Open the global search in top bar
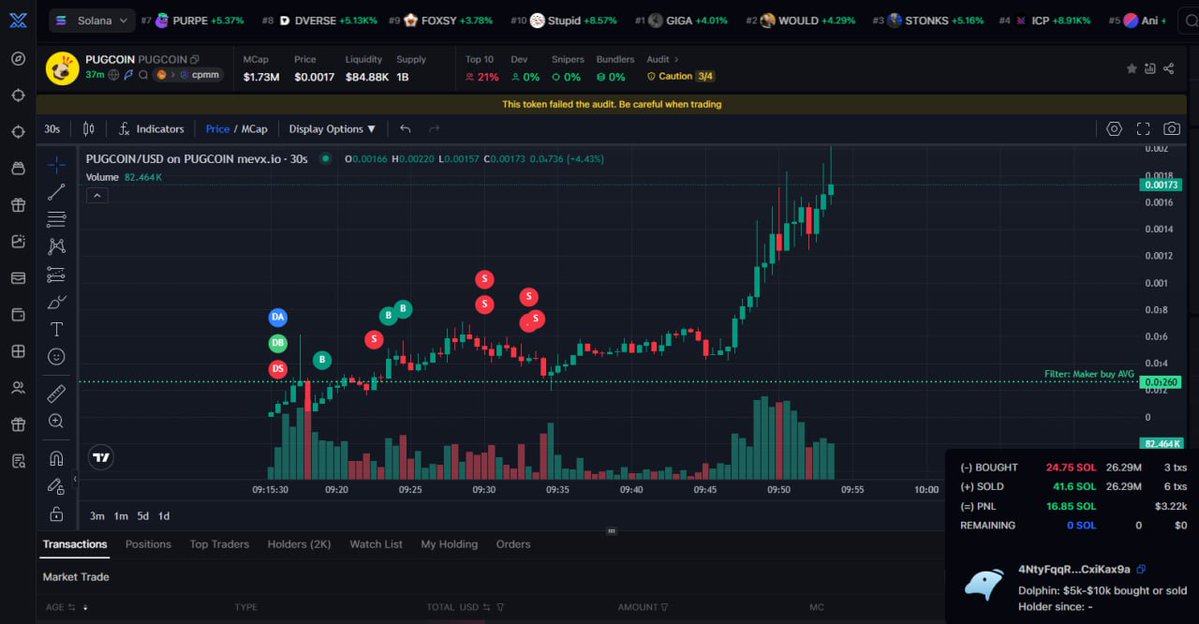 pos(1191,21)
